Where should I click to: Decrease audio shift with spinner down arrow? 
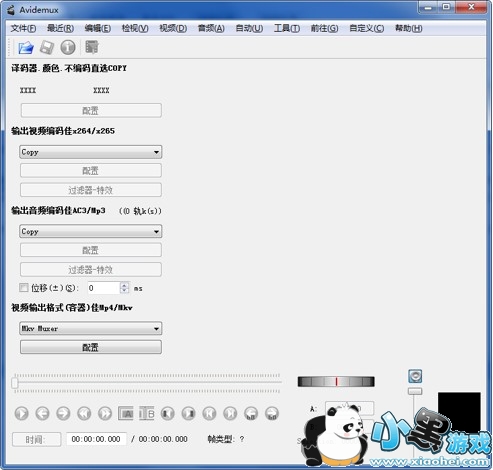[124, 291]
